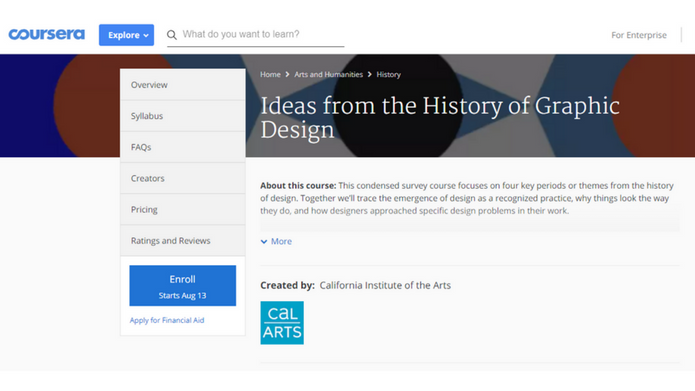
Task: Click the Home breadcrumb
Action: [x=270, y=74]
